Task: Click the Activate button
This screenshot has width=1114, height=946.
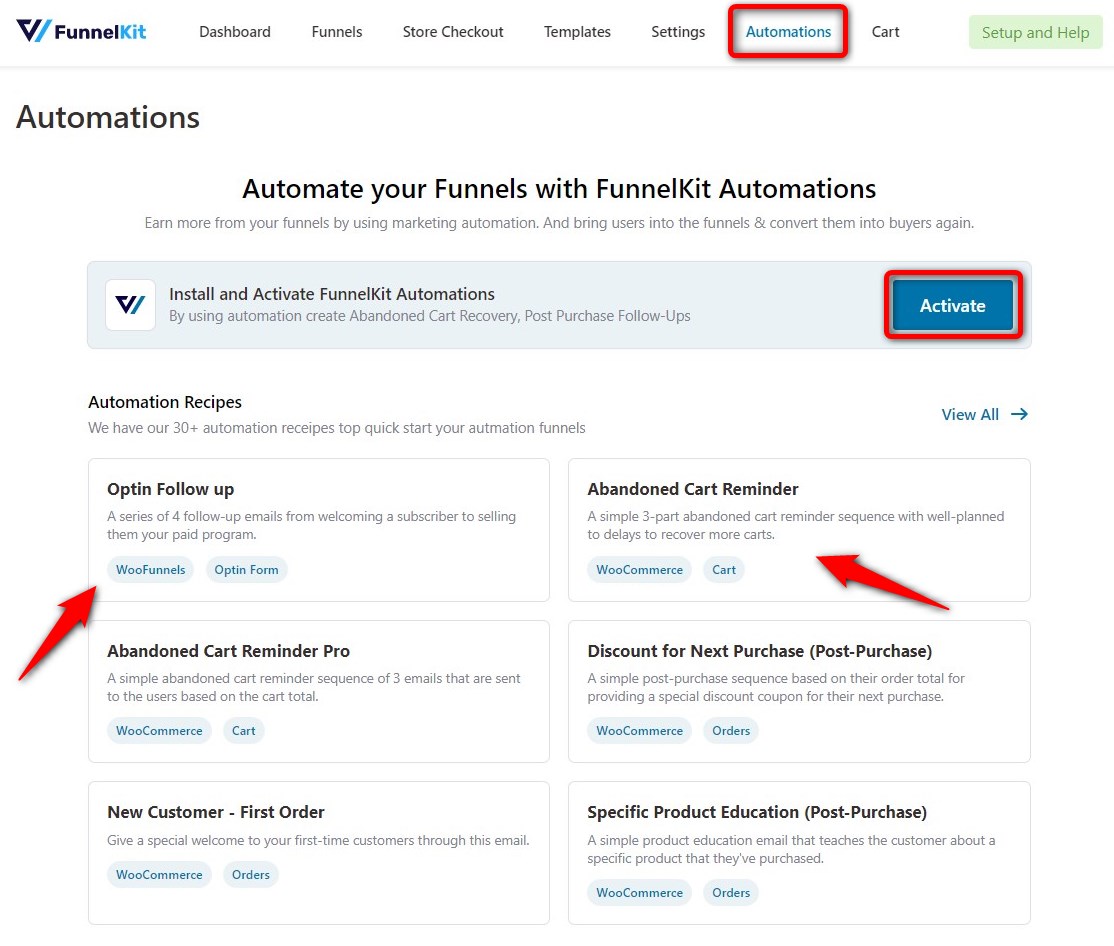Action: pyautogui.click(x=952, y=305)
